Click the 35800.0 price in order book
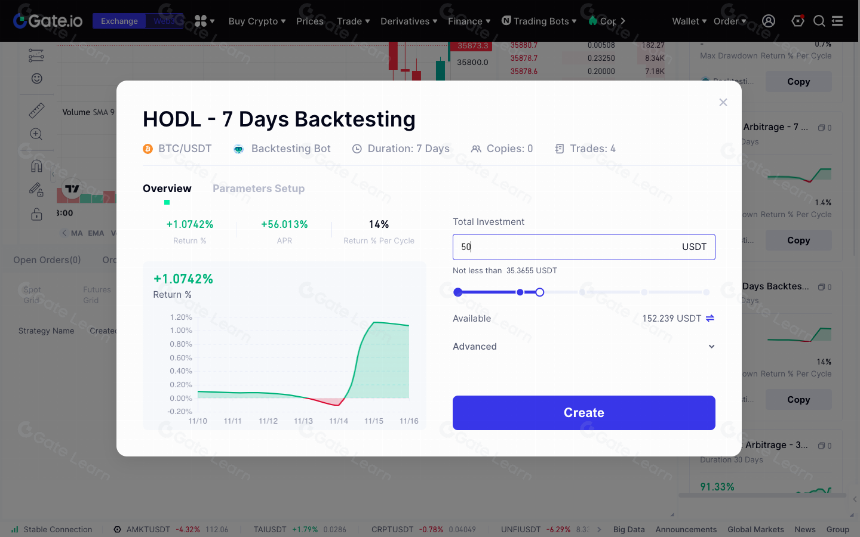Screen dimensions: 860x537 pos(472,62)
